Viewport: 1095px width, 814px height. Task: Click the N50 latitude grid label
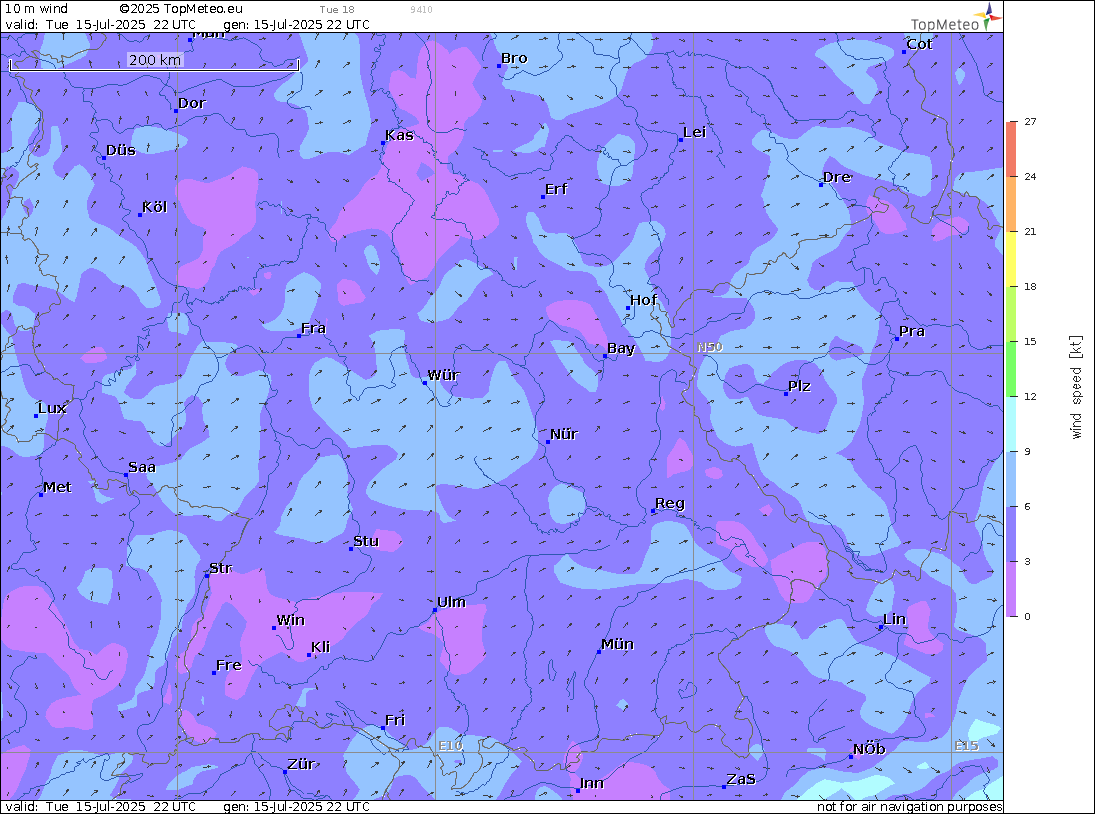710,347
